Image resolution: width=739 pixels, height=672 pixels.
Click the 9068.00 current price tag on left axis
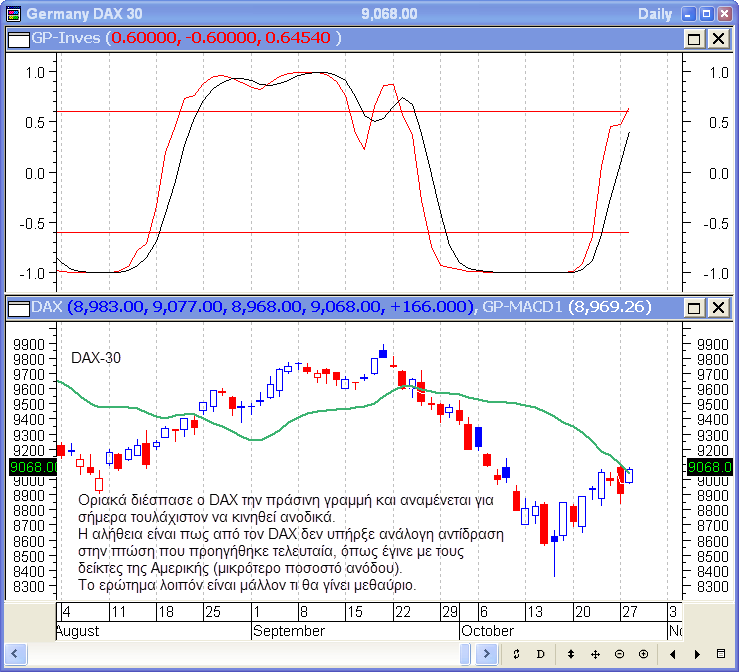coord(29,467)
